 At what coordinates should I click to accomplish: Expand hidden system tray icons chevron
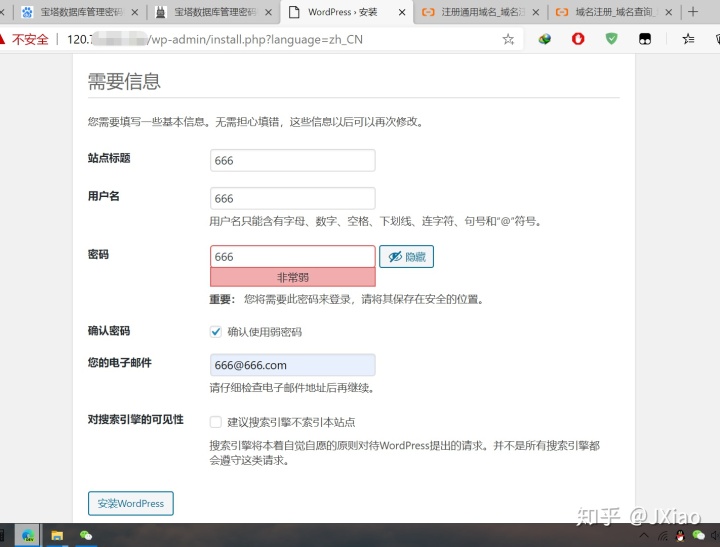coord(644,535)
